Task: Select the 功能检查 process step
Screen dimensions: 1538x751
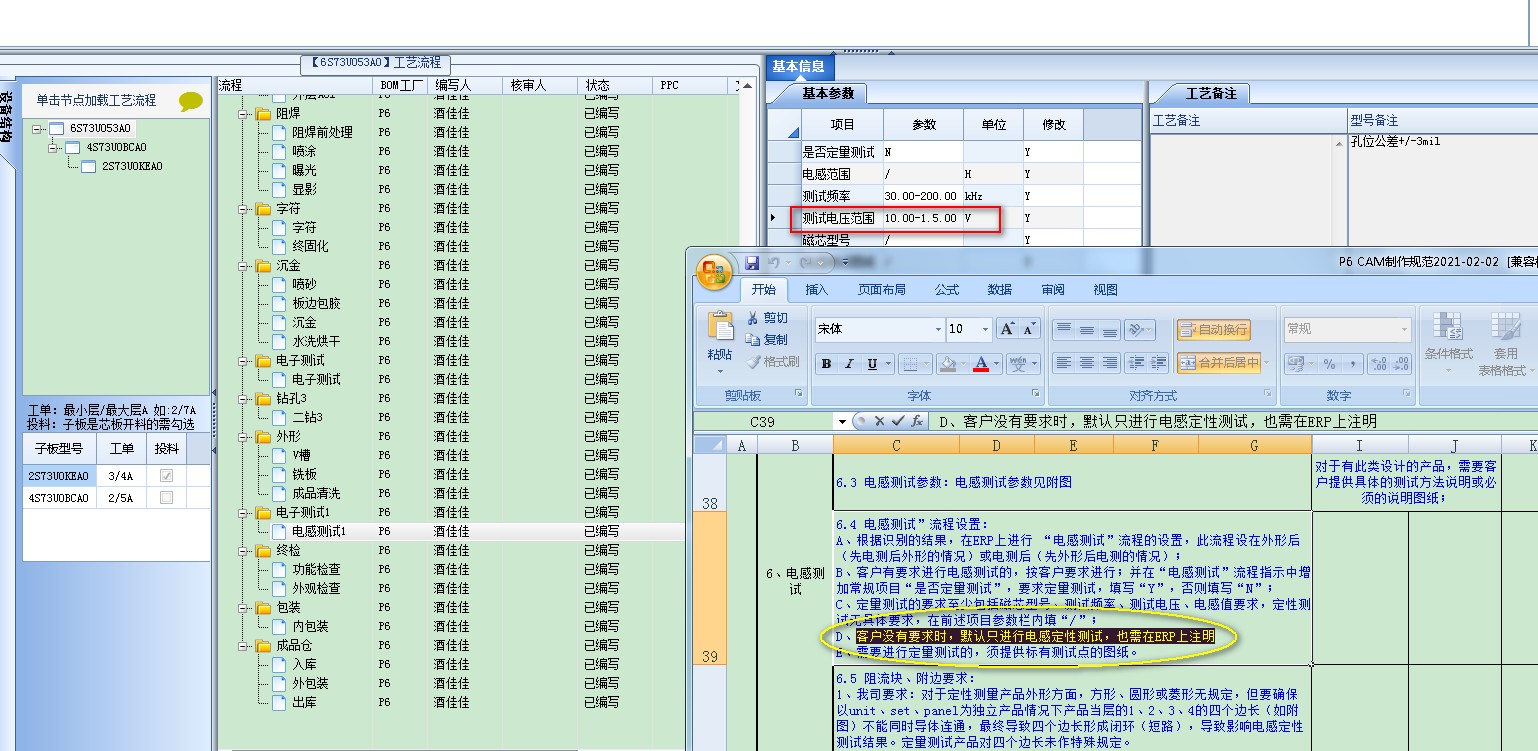Action: click(x=316, y=569)
